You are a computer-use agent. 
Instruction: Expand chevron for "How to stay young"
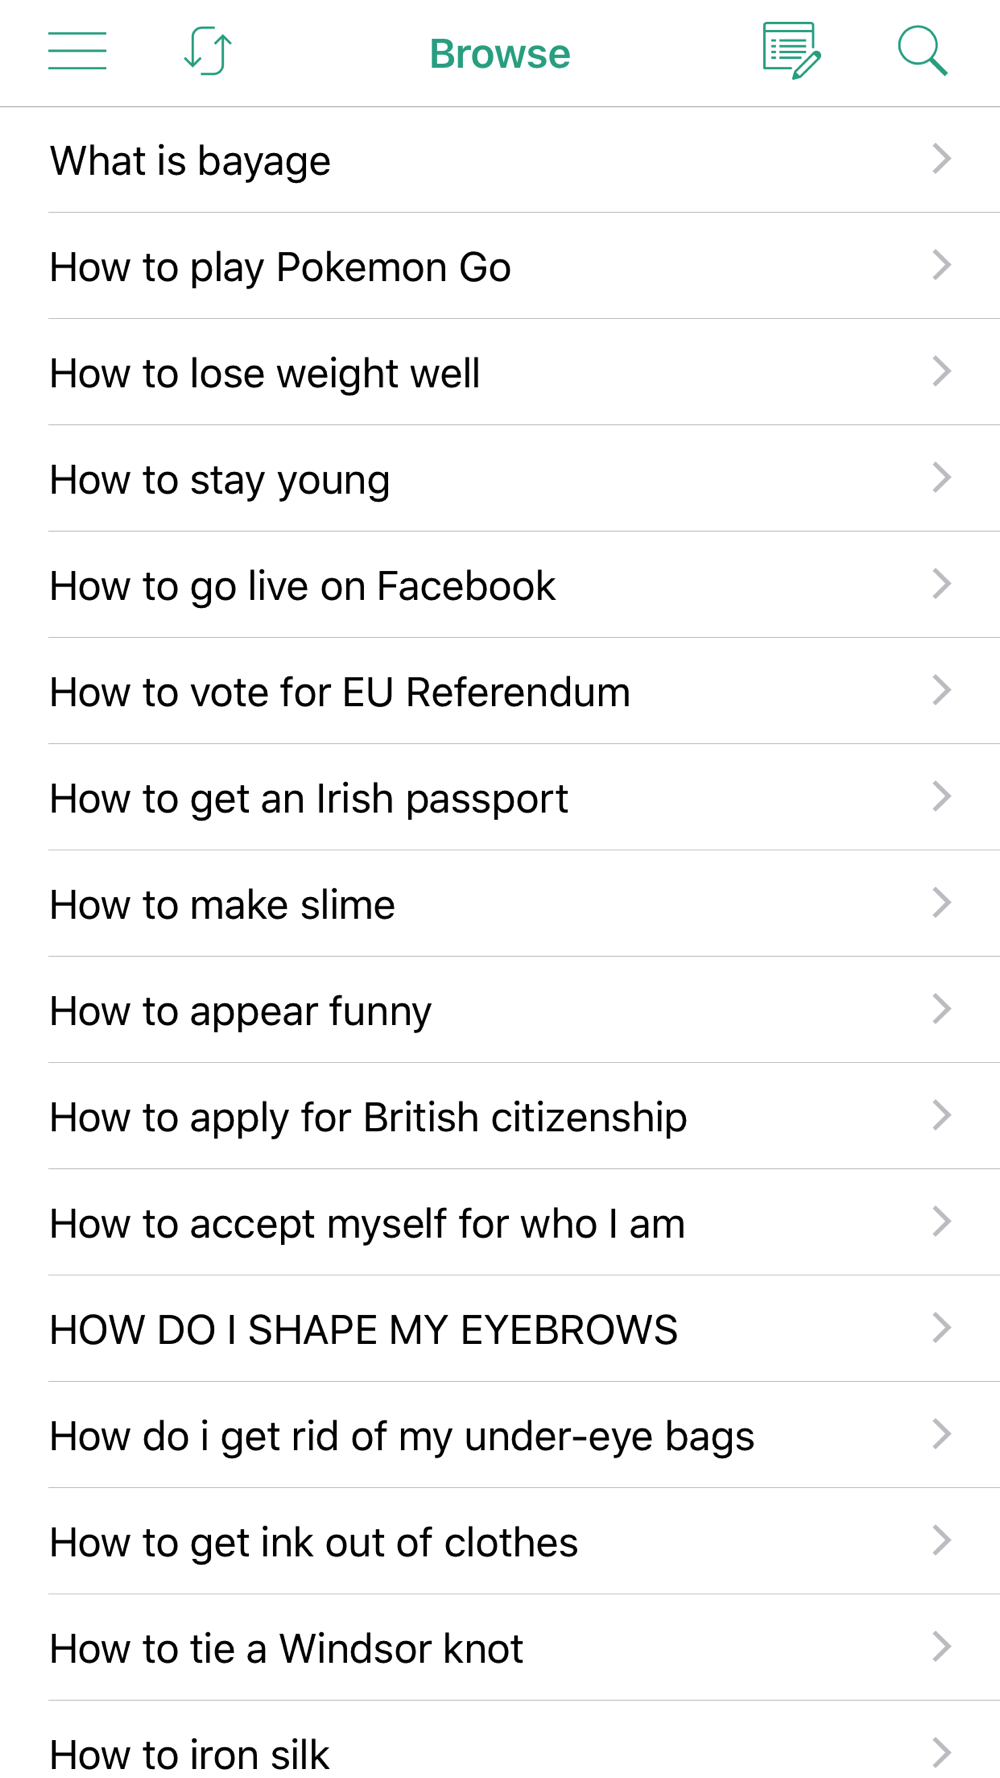tap(941, 478)
